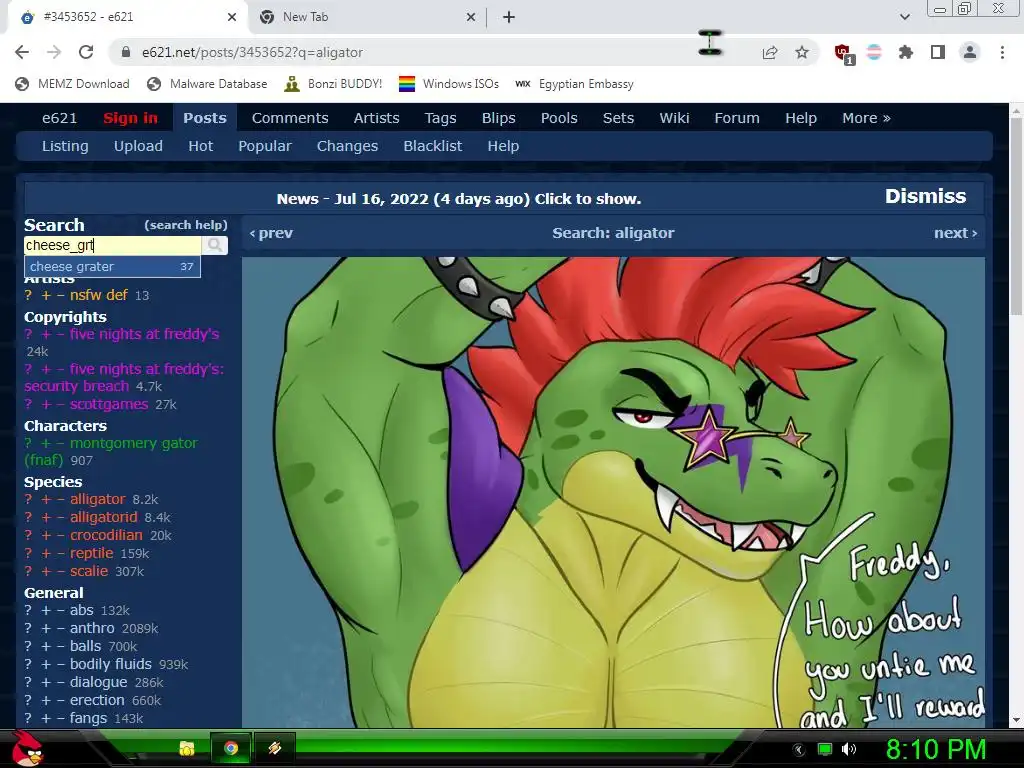Screen dimensions: 1024x768
Task: Open the uBlock Origin extension icon
Action: coord(843,54)
